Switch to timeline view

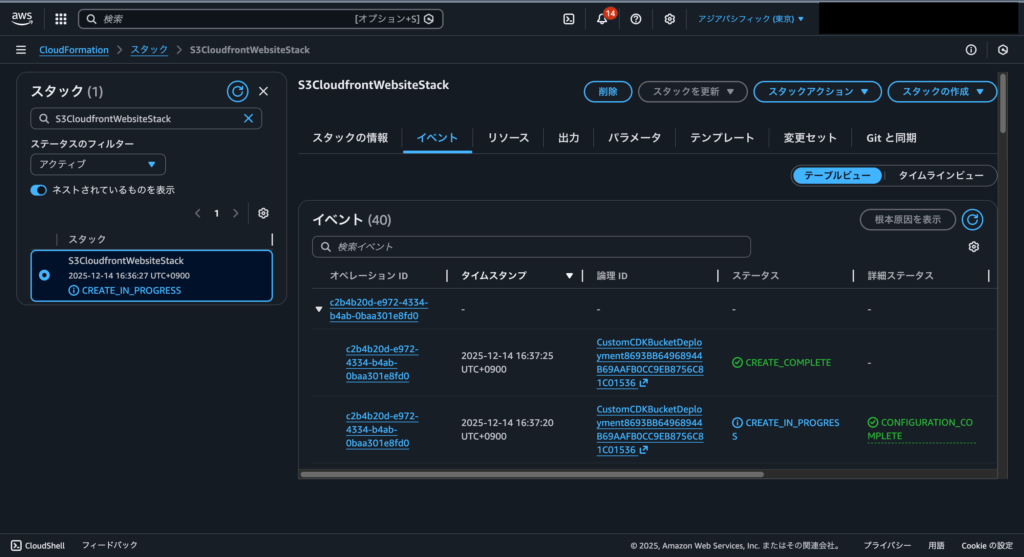[x=940, y=175]
